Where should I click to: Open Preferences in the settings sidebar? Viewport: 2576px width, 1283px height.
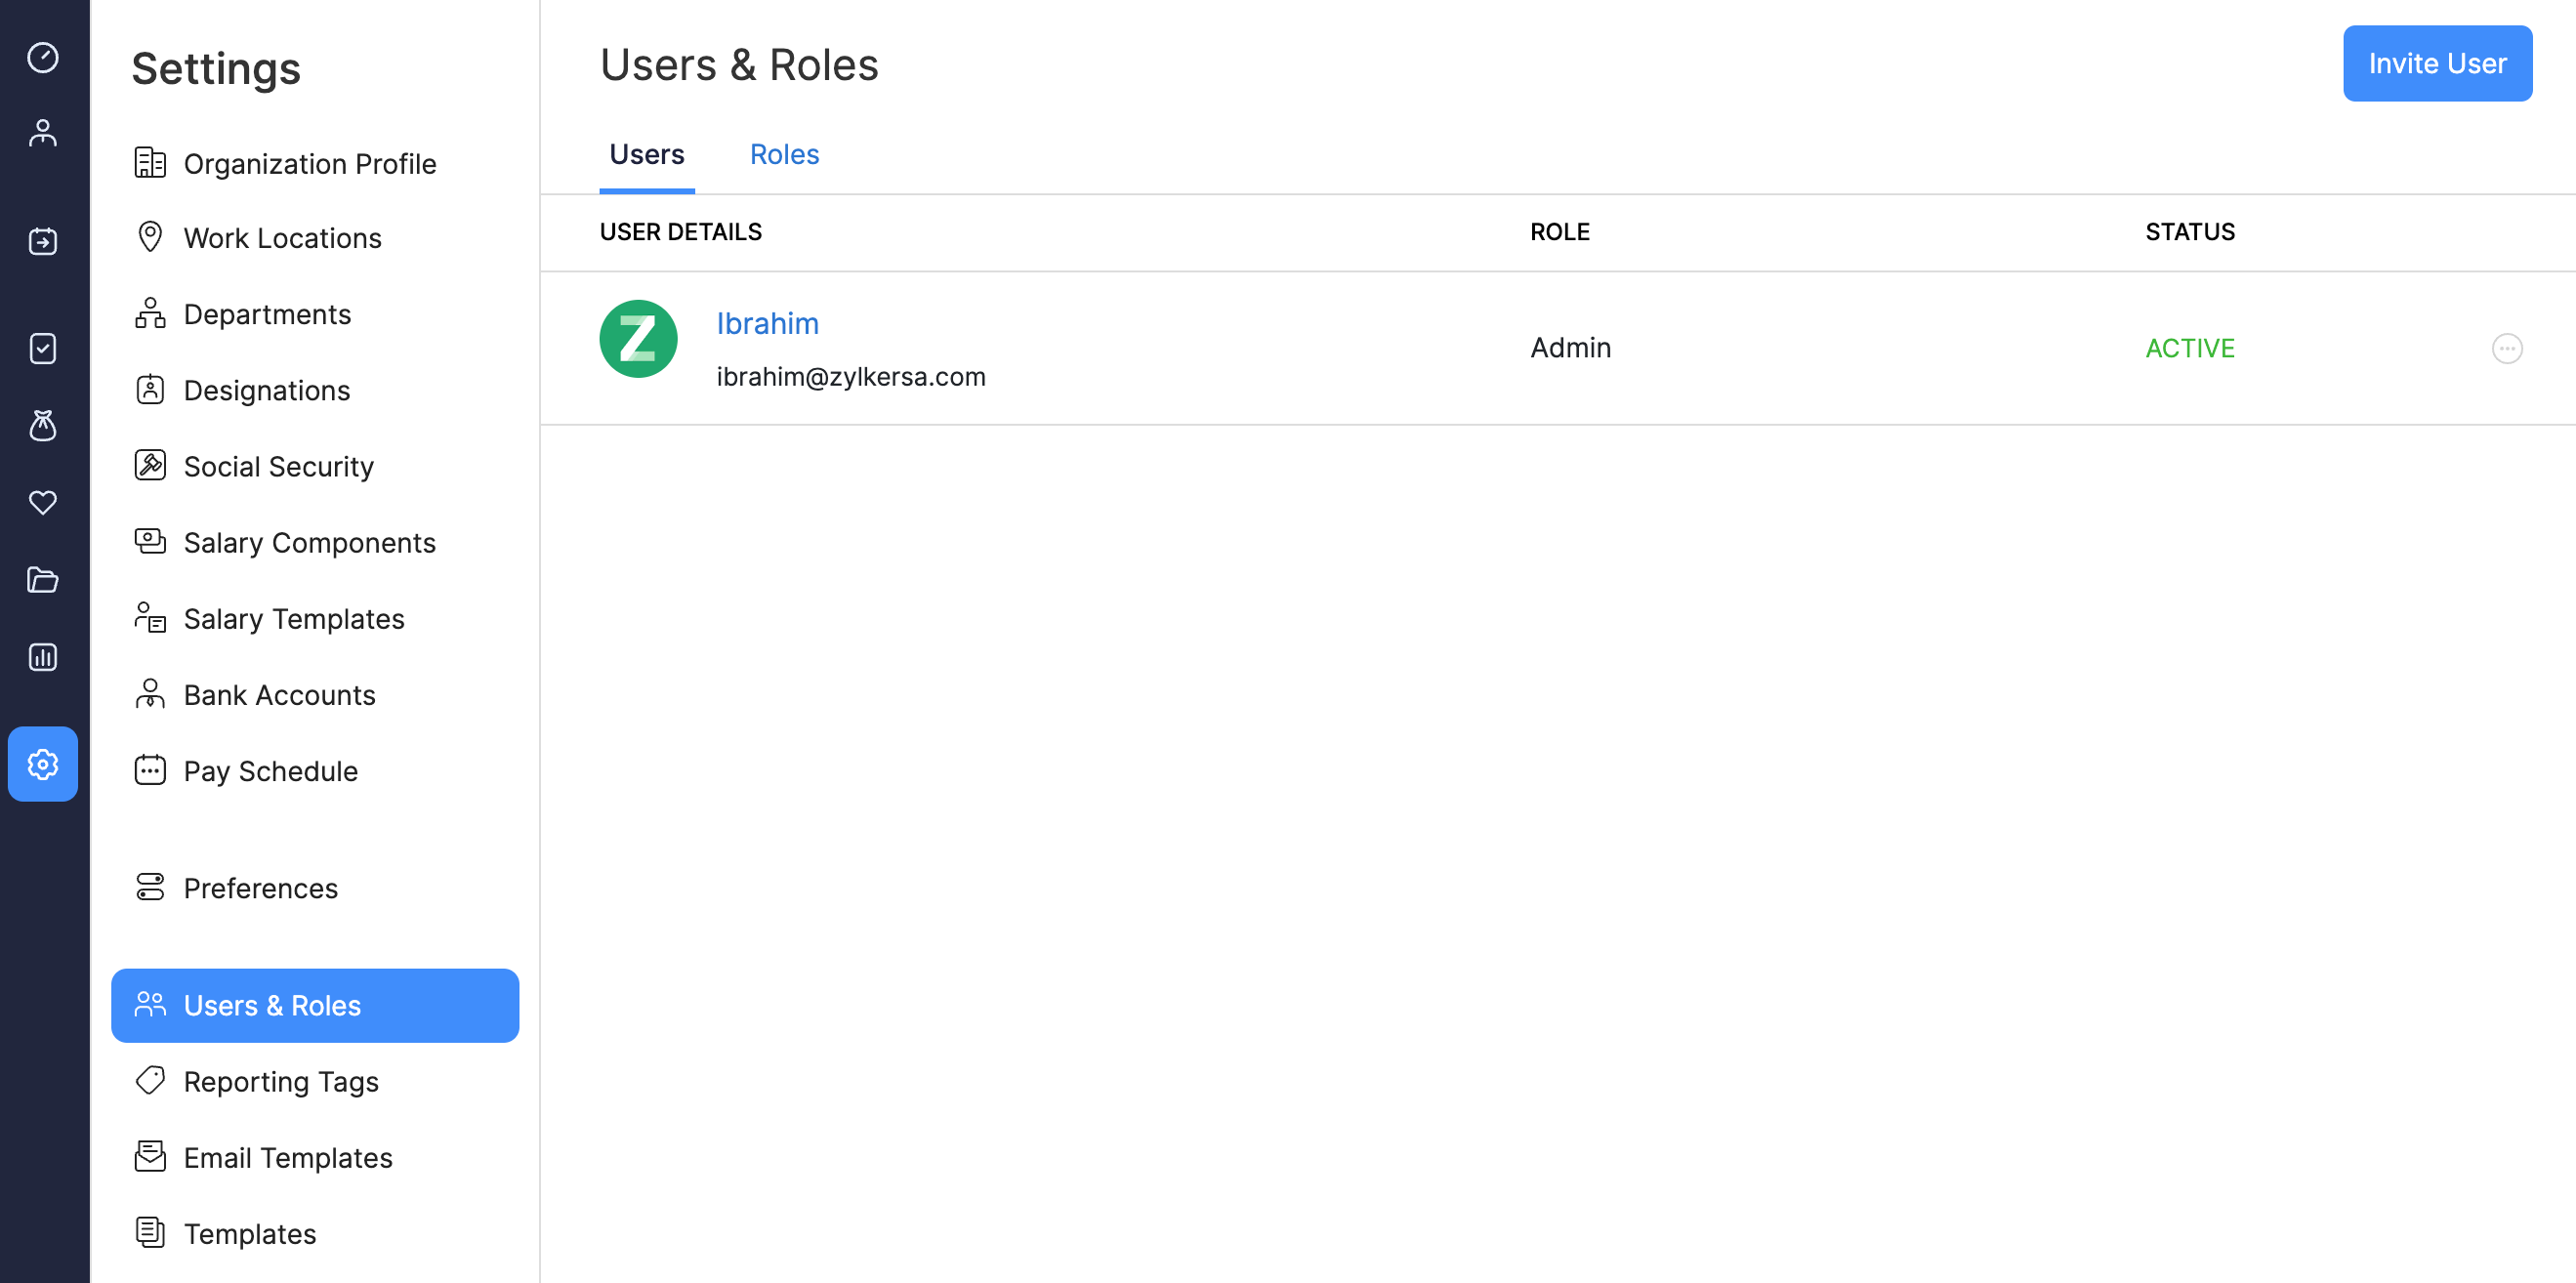pyautogui.click(x=260, y=887)
